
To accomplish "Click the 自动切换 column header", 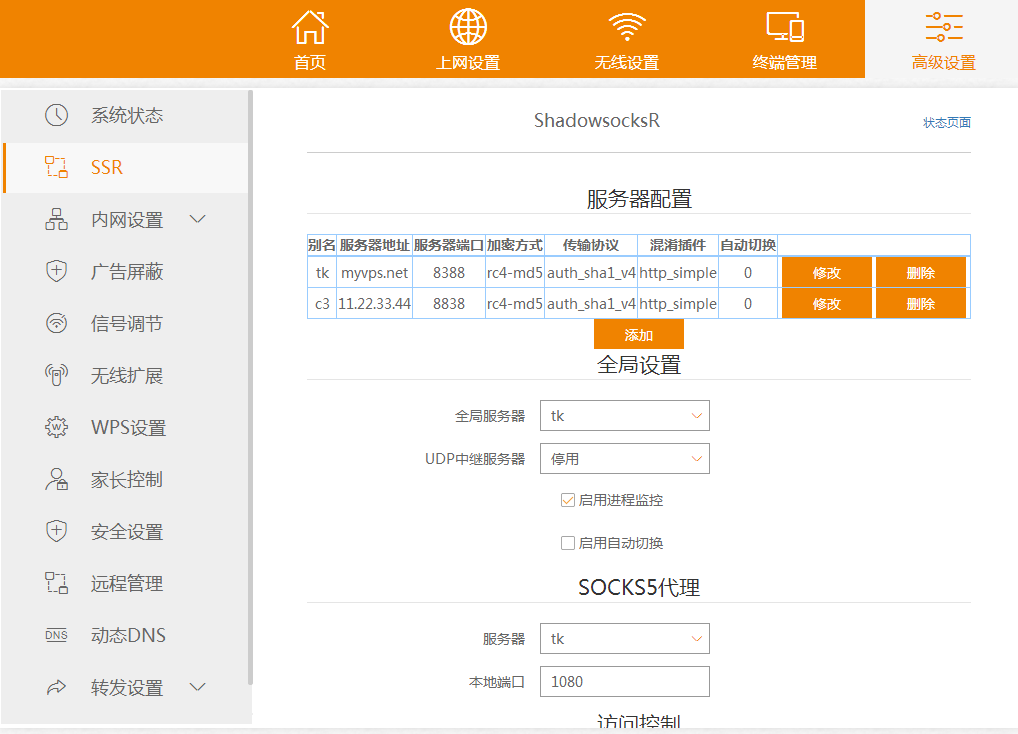I will [748, 245].
